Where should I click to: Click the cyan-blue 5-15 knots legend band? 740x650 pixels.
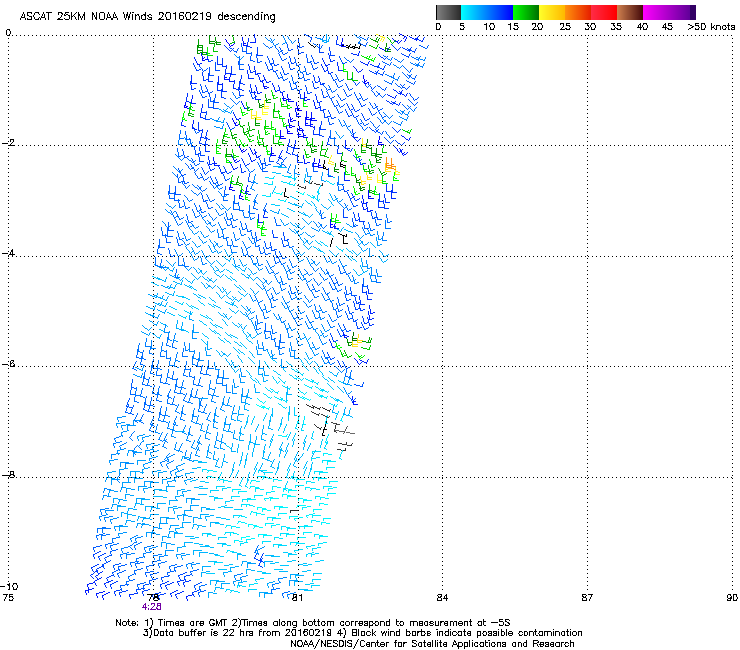pos(487,12)
